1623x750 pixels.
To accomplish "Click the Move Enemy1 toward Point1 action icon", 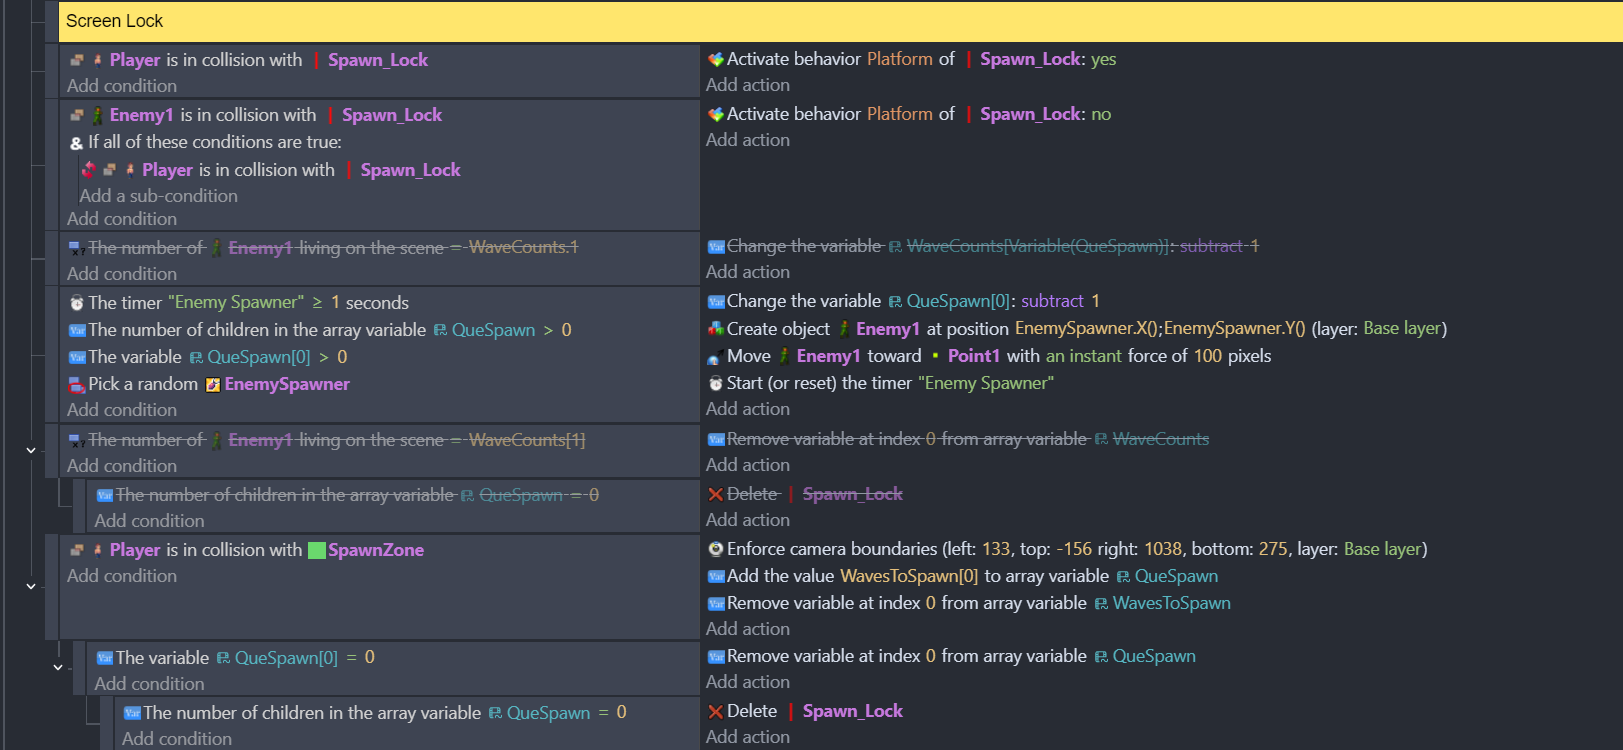I will (715, 357).
